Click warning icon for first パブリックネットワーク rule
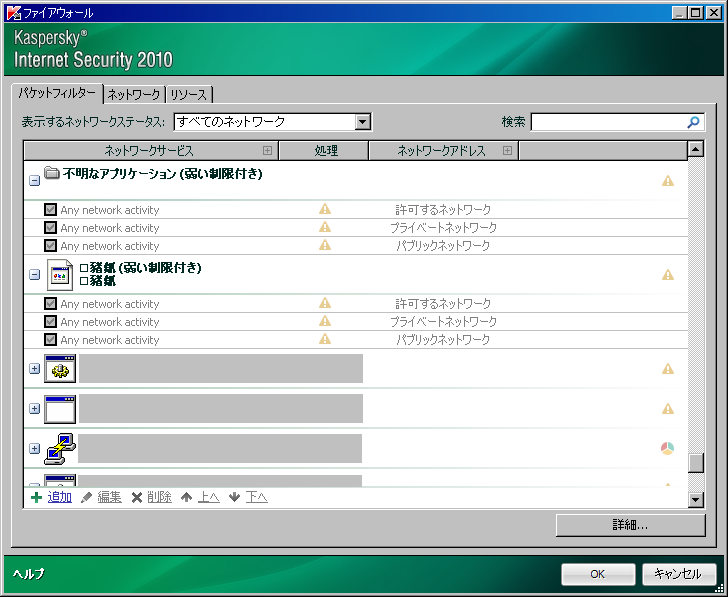This screenshot has height=597, width=728. [325, 245]
